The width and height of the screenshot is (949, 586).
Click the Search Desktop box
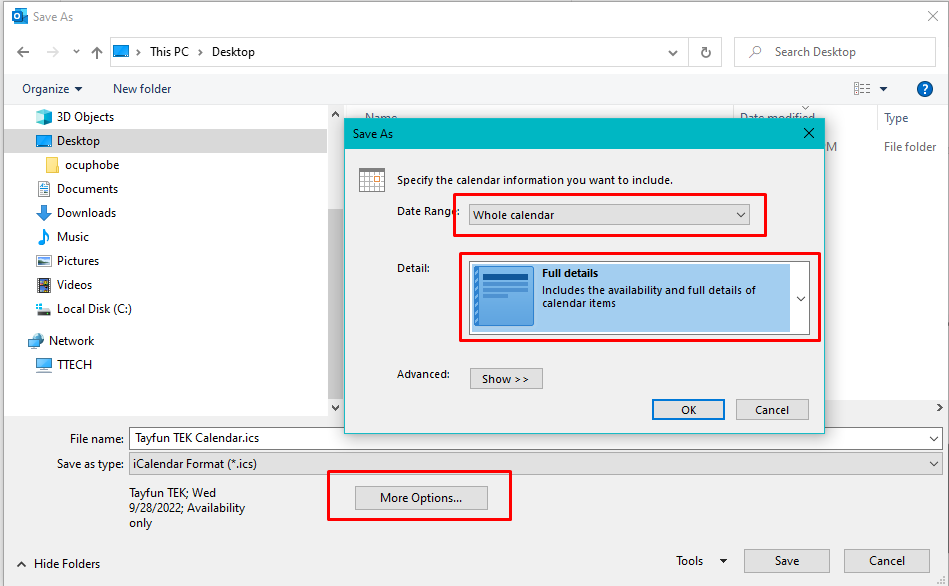pyautogui.click(x=845, y=52)
